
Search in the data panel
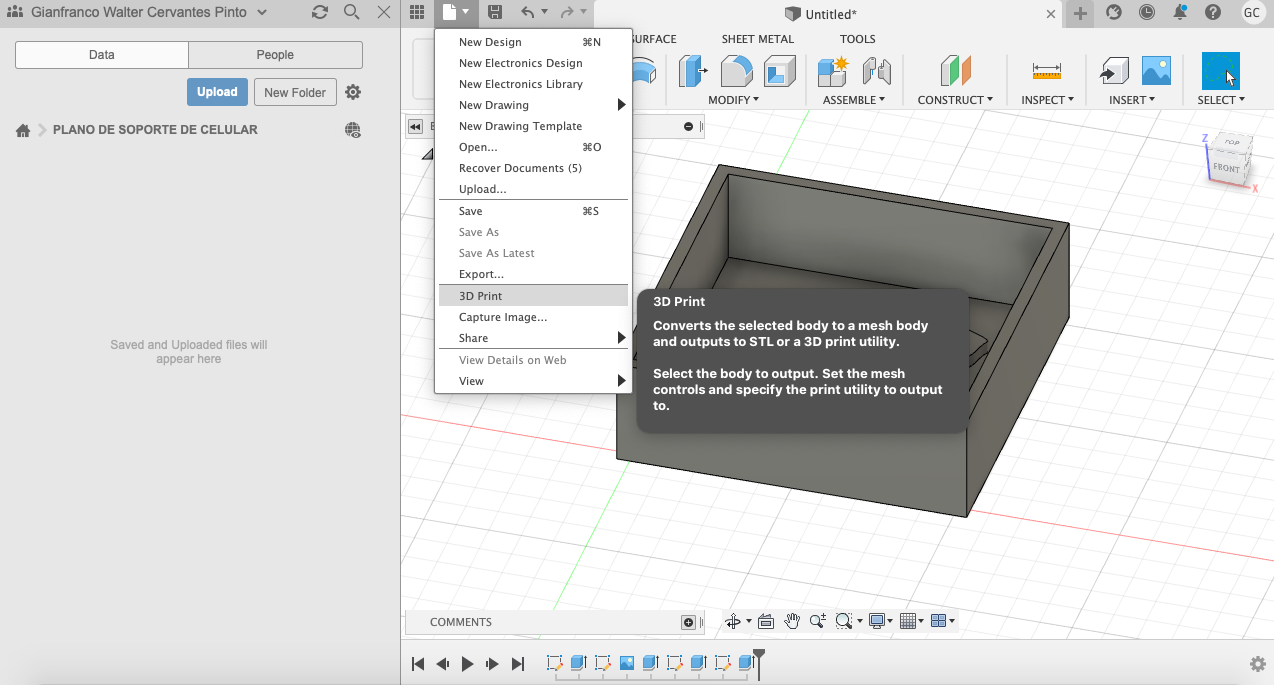351,13
